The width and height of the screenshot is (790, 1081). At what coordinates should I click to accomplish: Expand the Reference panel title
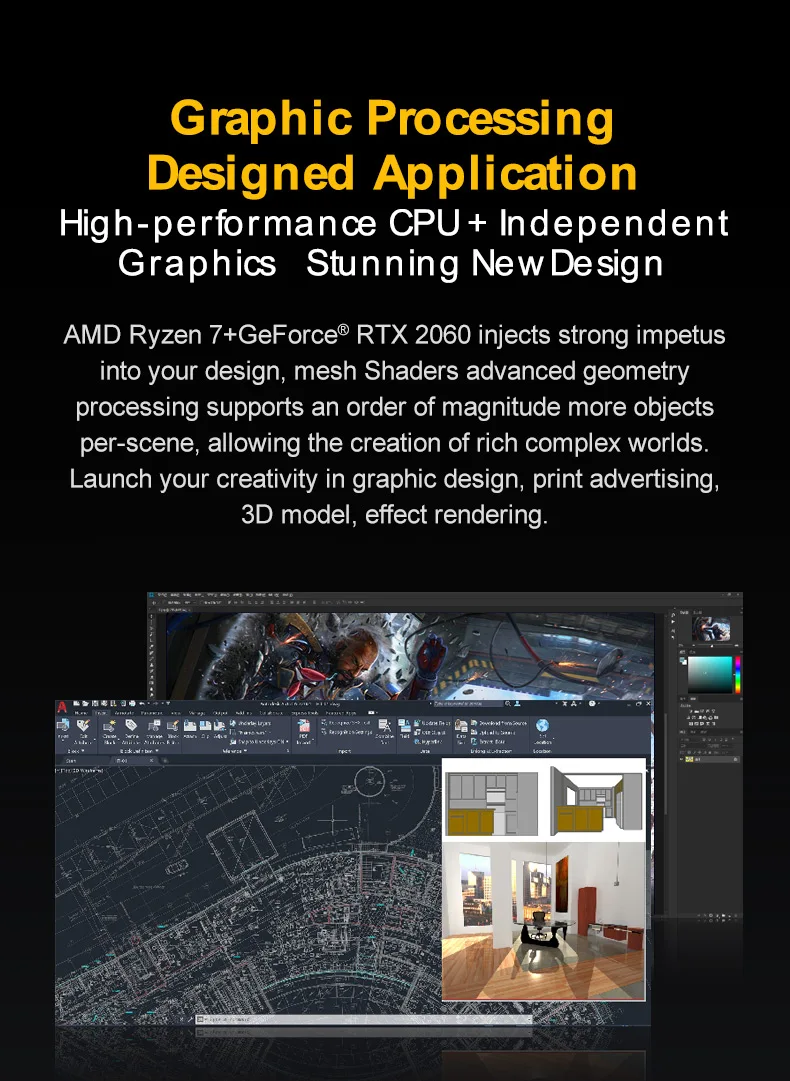pos(235,751)
